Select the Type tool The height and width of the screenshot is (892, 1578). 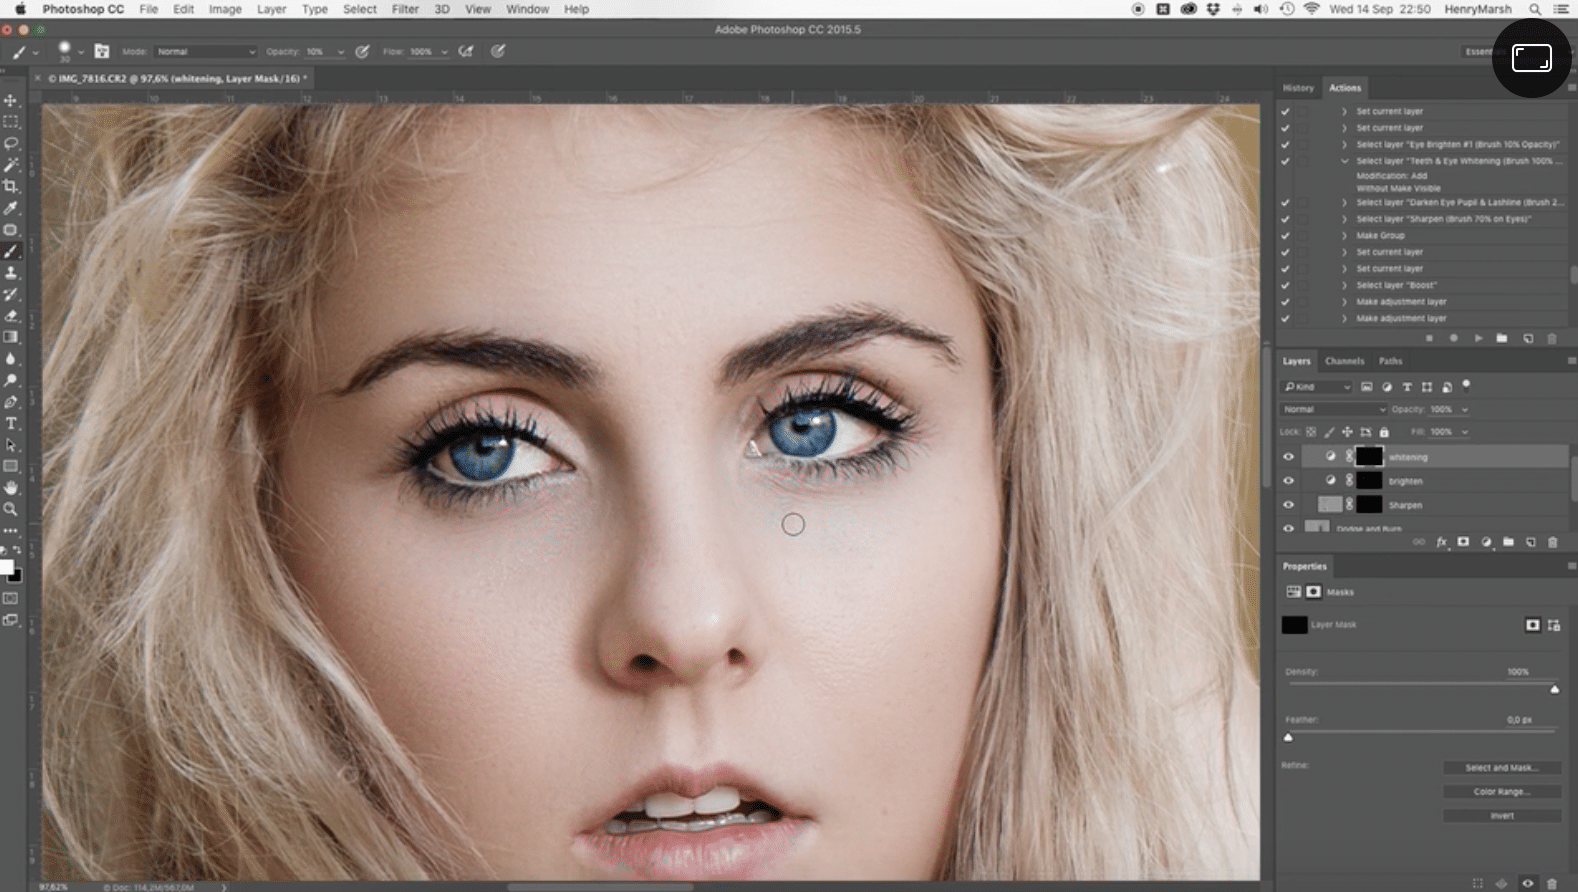(11, 424)
